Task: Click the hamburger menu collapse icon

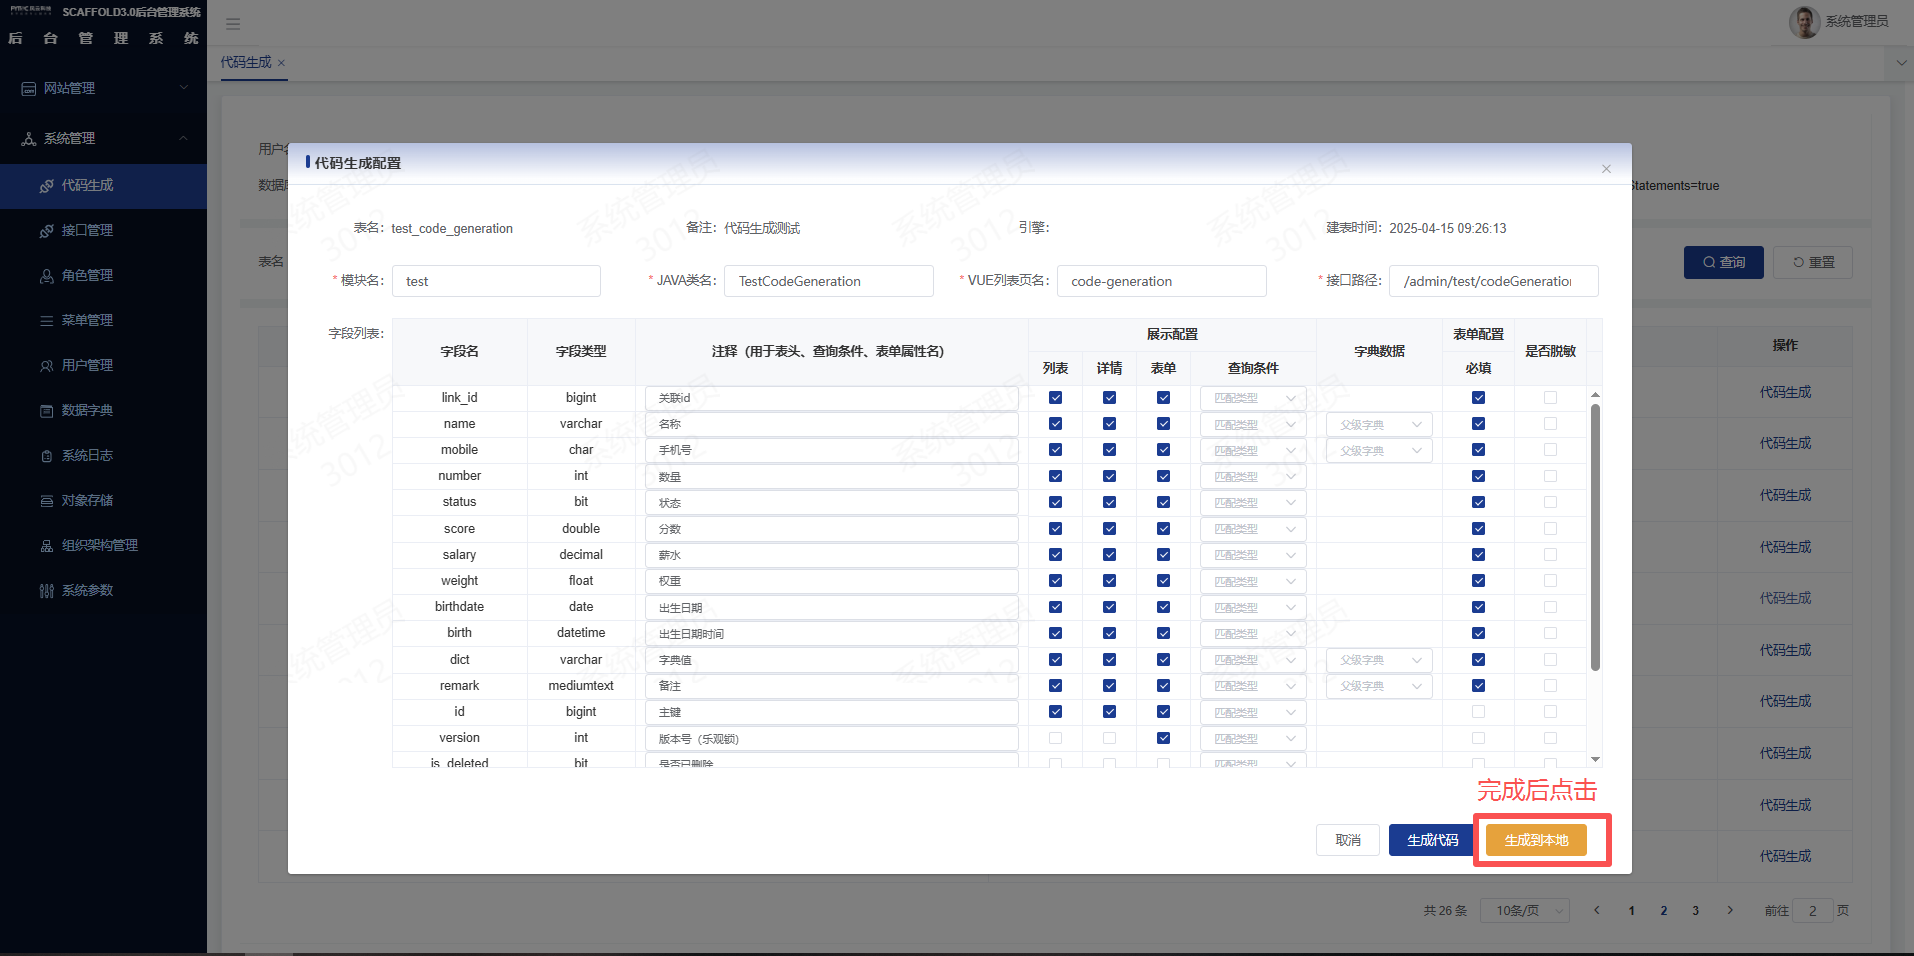Action: [x=233, y=24]
